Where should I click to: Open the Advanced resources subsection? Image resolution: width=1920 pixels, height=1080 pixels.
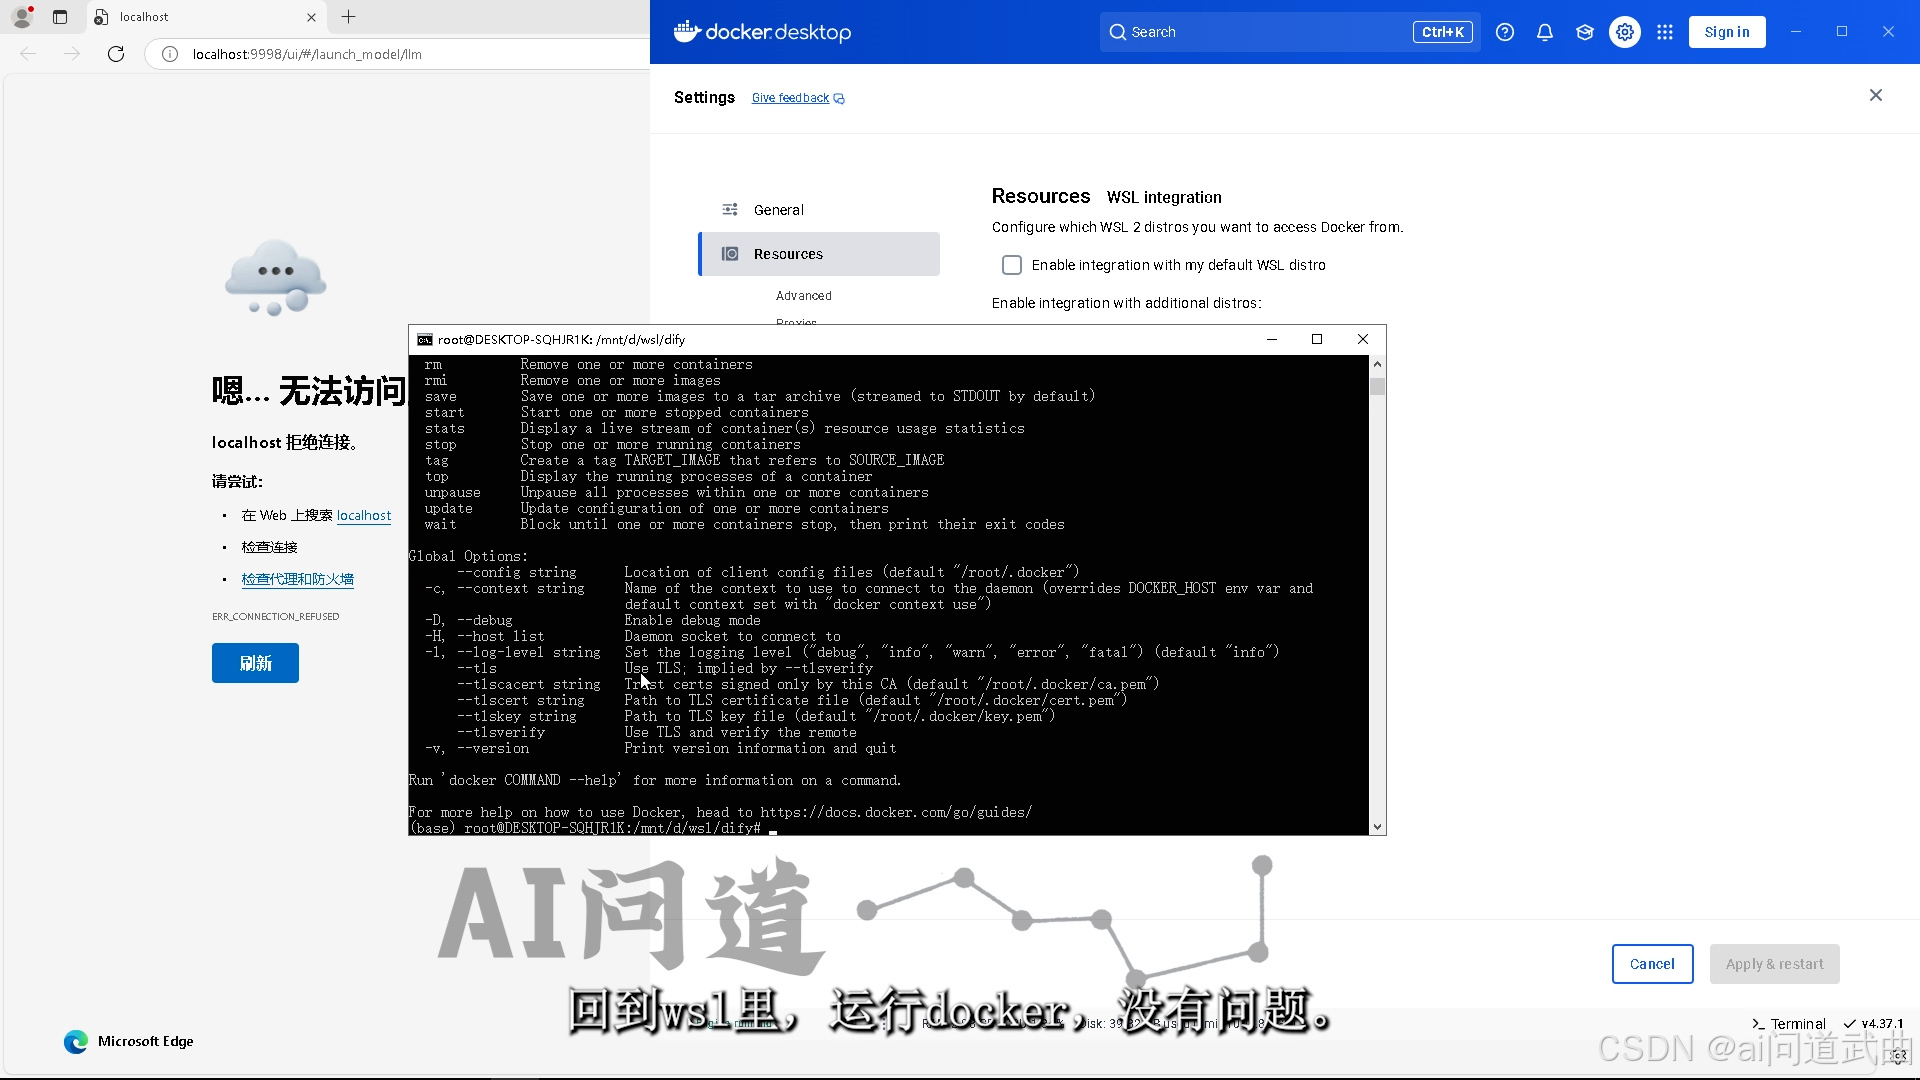pos(803,296)
